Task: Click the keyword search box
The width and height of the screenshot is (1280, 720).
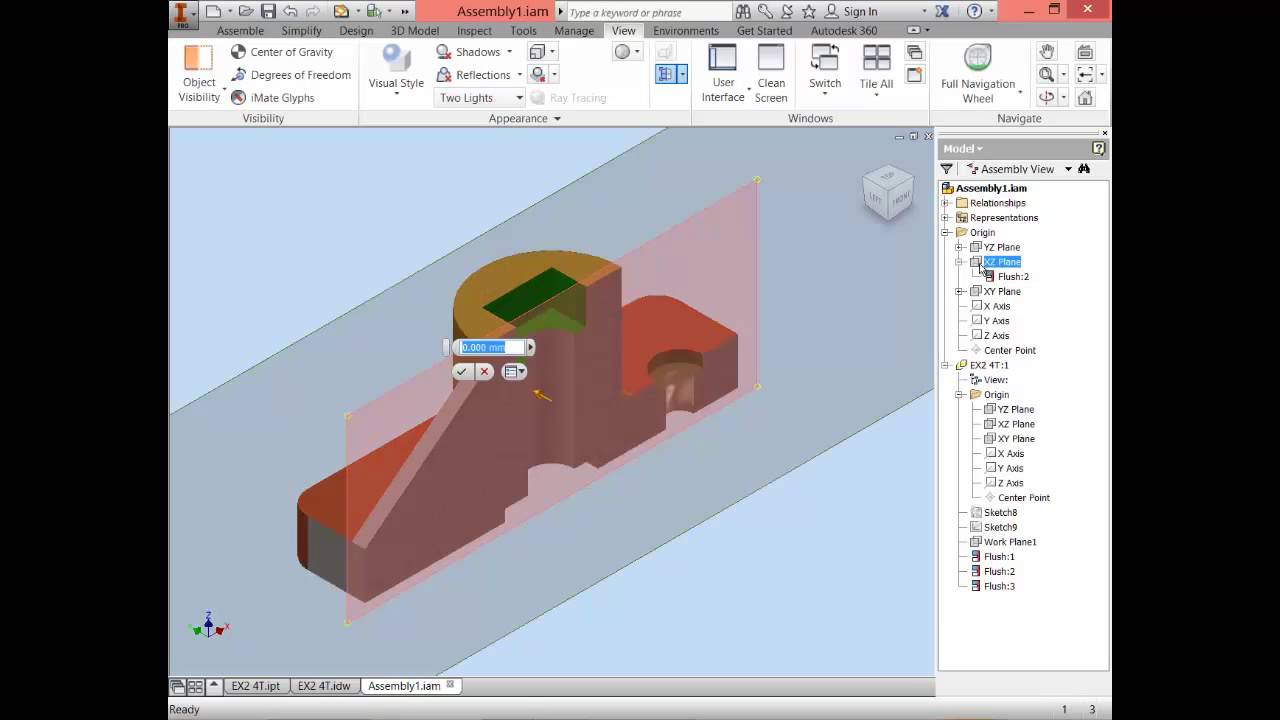Action: tap(649, 12)
